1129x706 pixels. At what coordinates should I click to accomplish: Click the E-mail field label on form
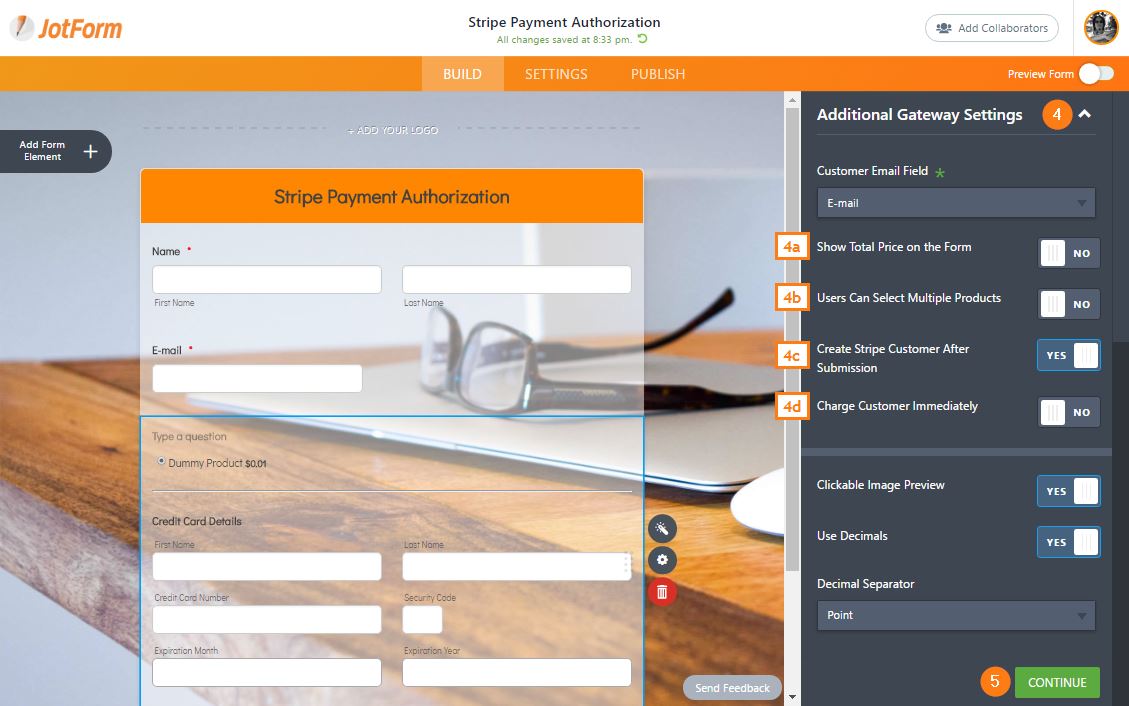pos(166,350)
